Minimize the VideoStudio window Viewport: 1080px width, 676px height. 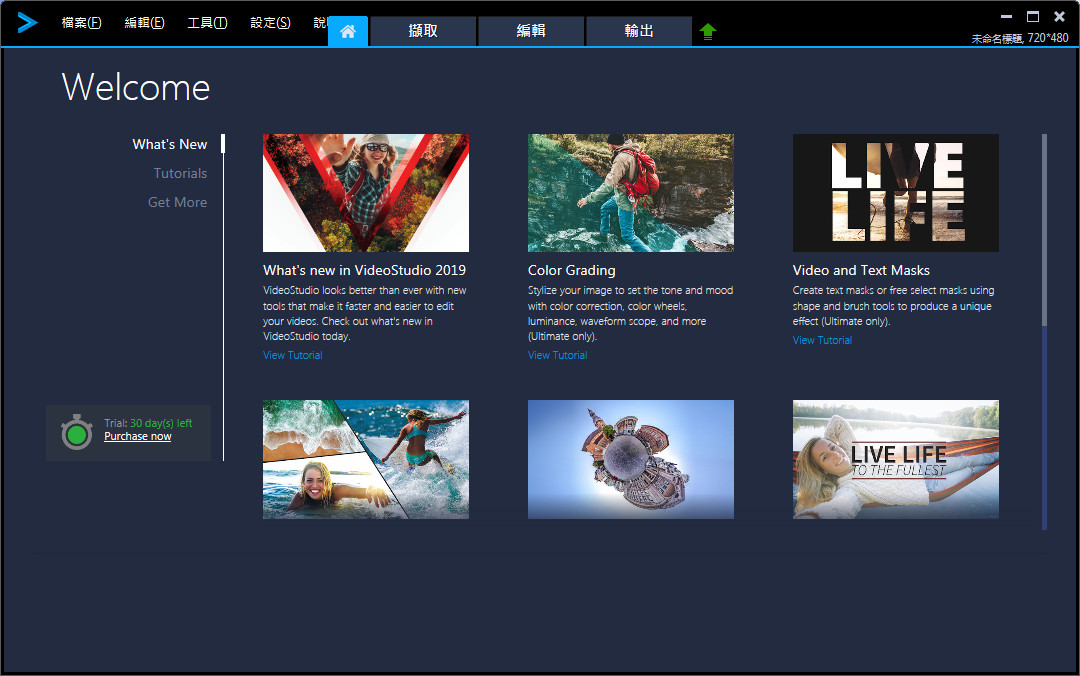click(x=1006, y=16)
